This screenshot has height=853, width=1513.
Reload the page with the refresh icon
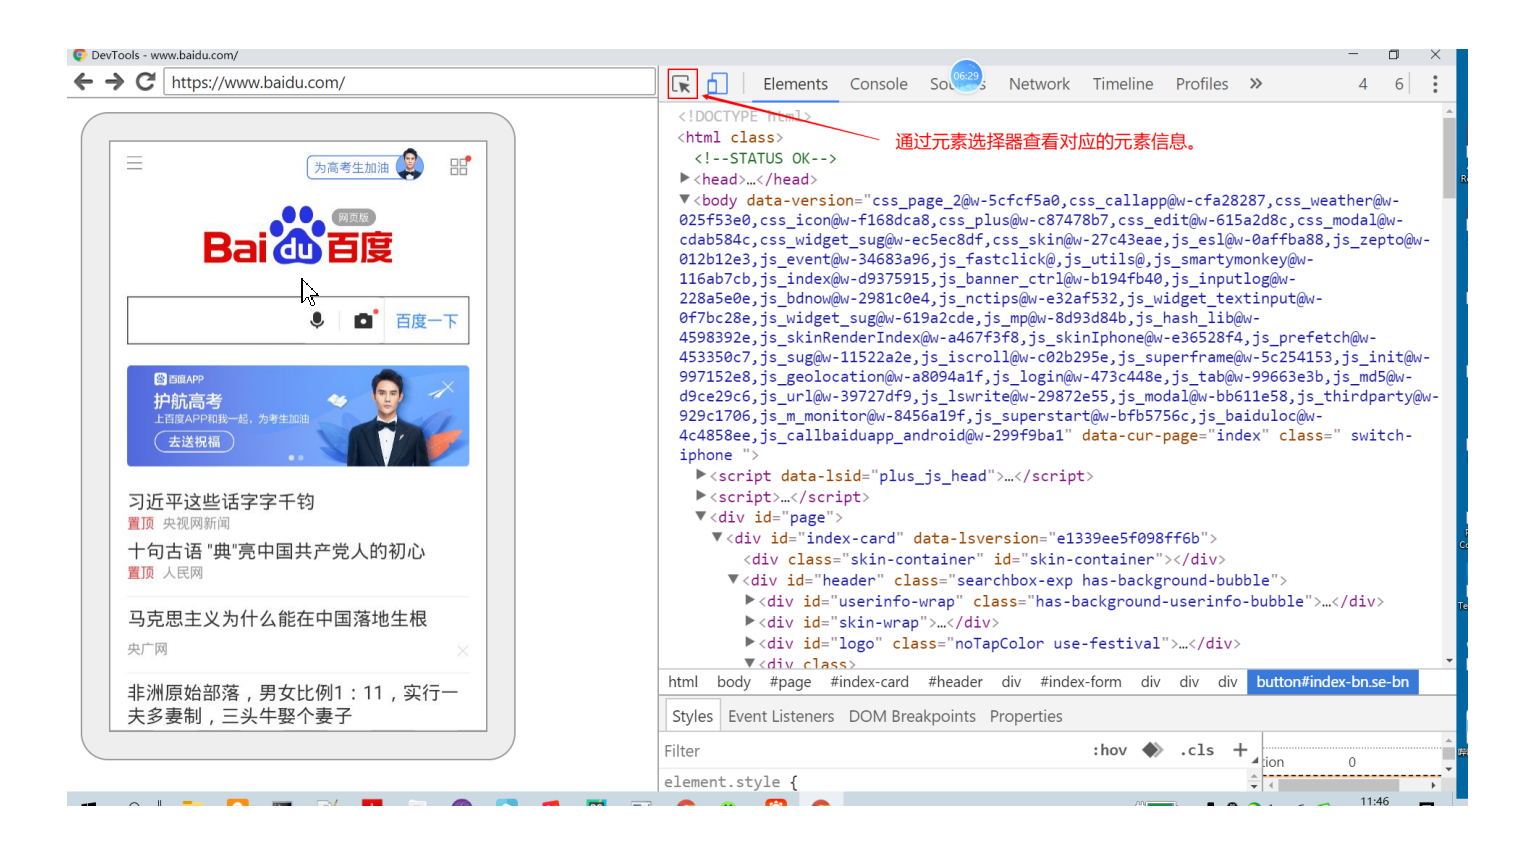(145, 82)
